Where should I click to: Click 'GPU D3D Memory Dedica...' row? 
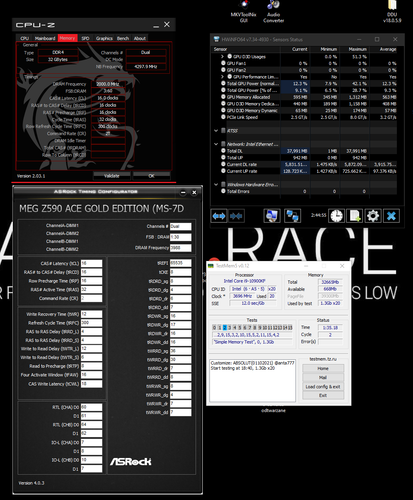click(x=309, y=104)
